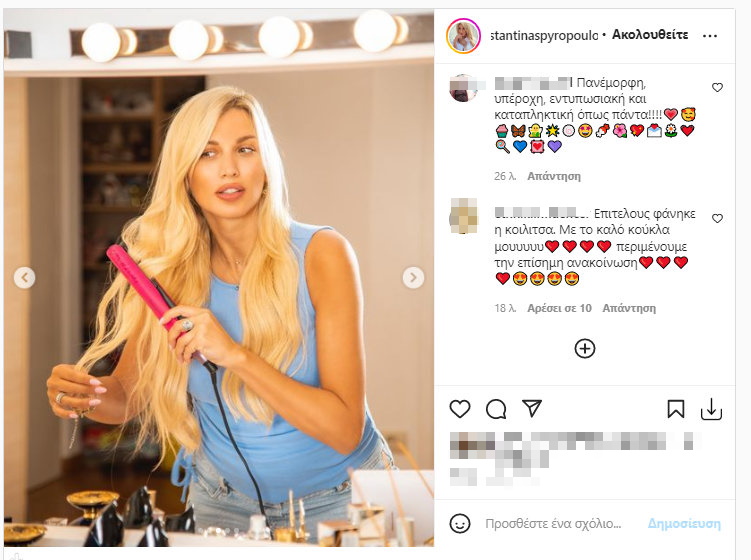
Task: Open the emoji picker smiley icon
Action: pos(460,524)
